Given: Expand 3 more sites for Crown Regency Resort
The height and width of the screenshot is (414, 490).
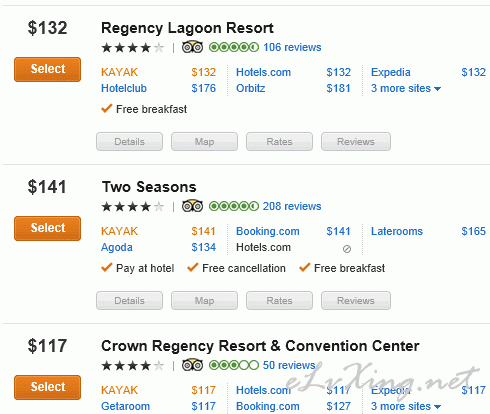Looking at the screenshot, I should point(406,406).
